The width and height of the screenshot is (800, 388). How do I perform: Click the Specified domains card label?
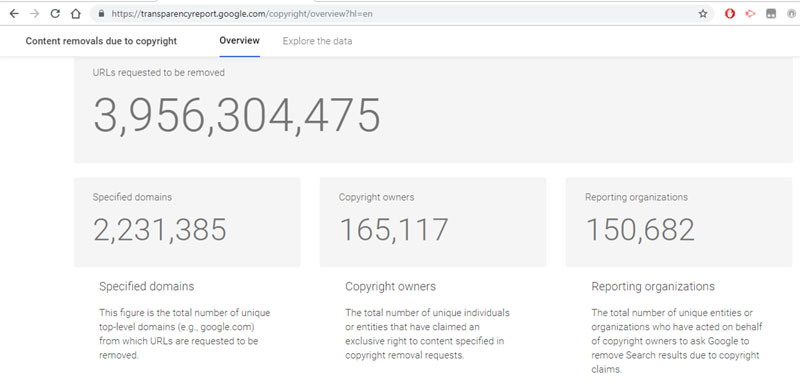pos(132,197)
